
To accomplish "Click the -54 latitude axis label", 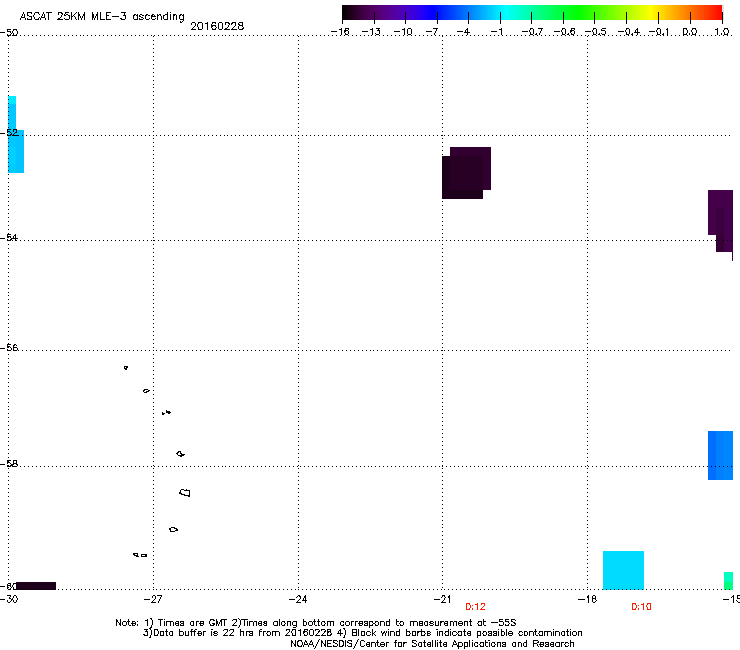I will coord(9,237).
